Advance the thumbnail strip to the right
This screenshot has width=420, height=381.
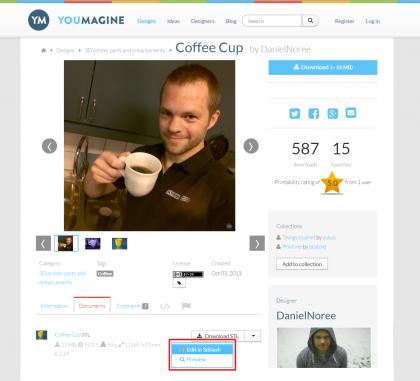tap(257, 243)
